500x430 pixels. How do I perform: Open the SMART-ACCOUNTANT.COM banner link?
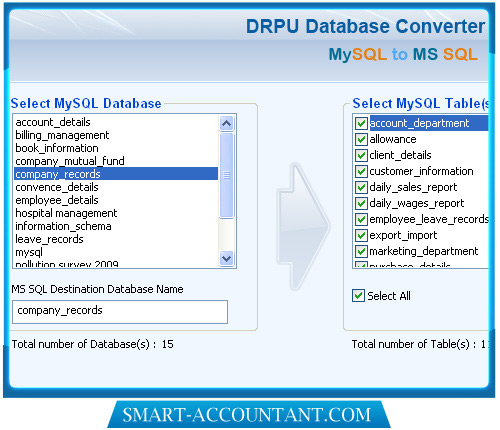point(249,415)
